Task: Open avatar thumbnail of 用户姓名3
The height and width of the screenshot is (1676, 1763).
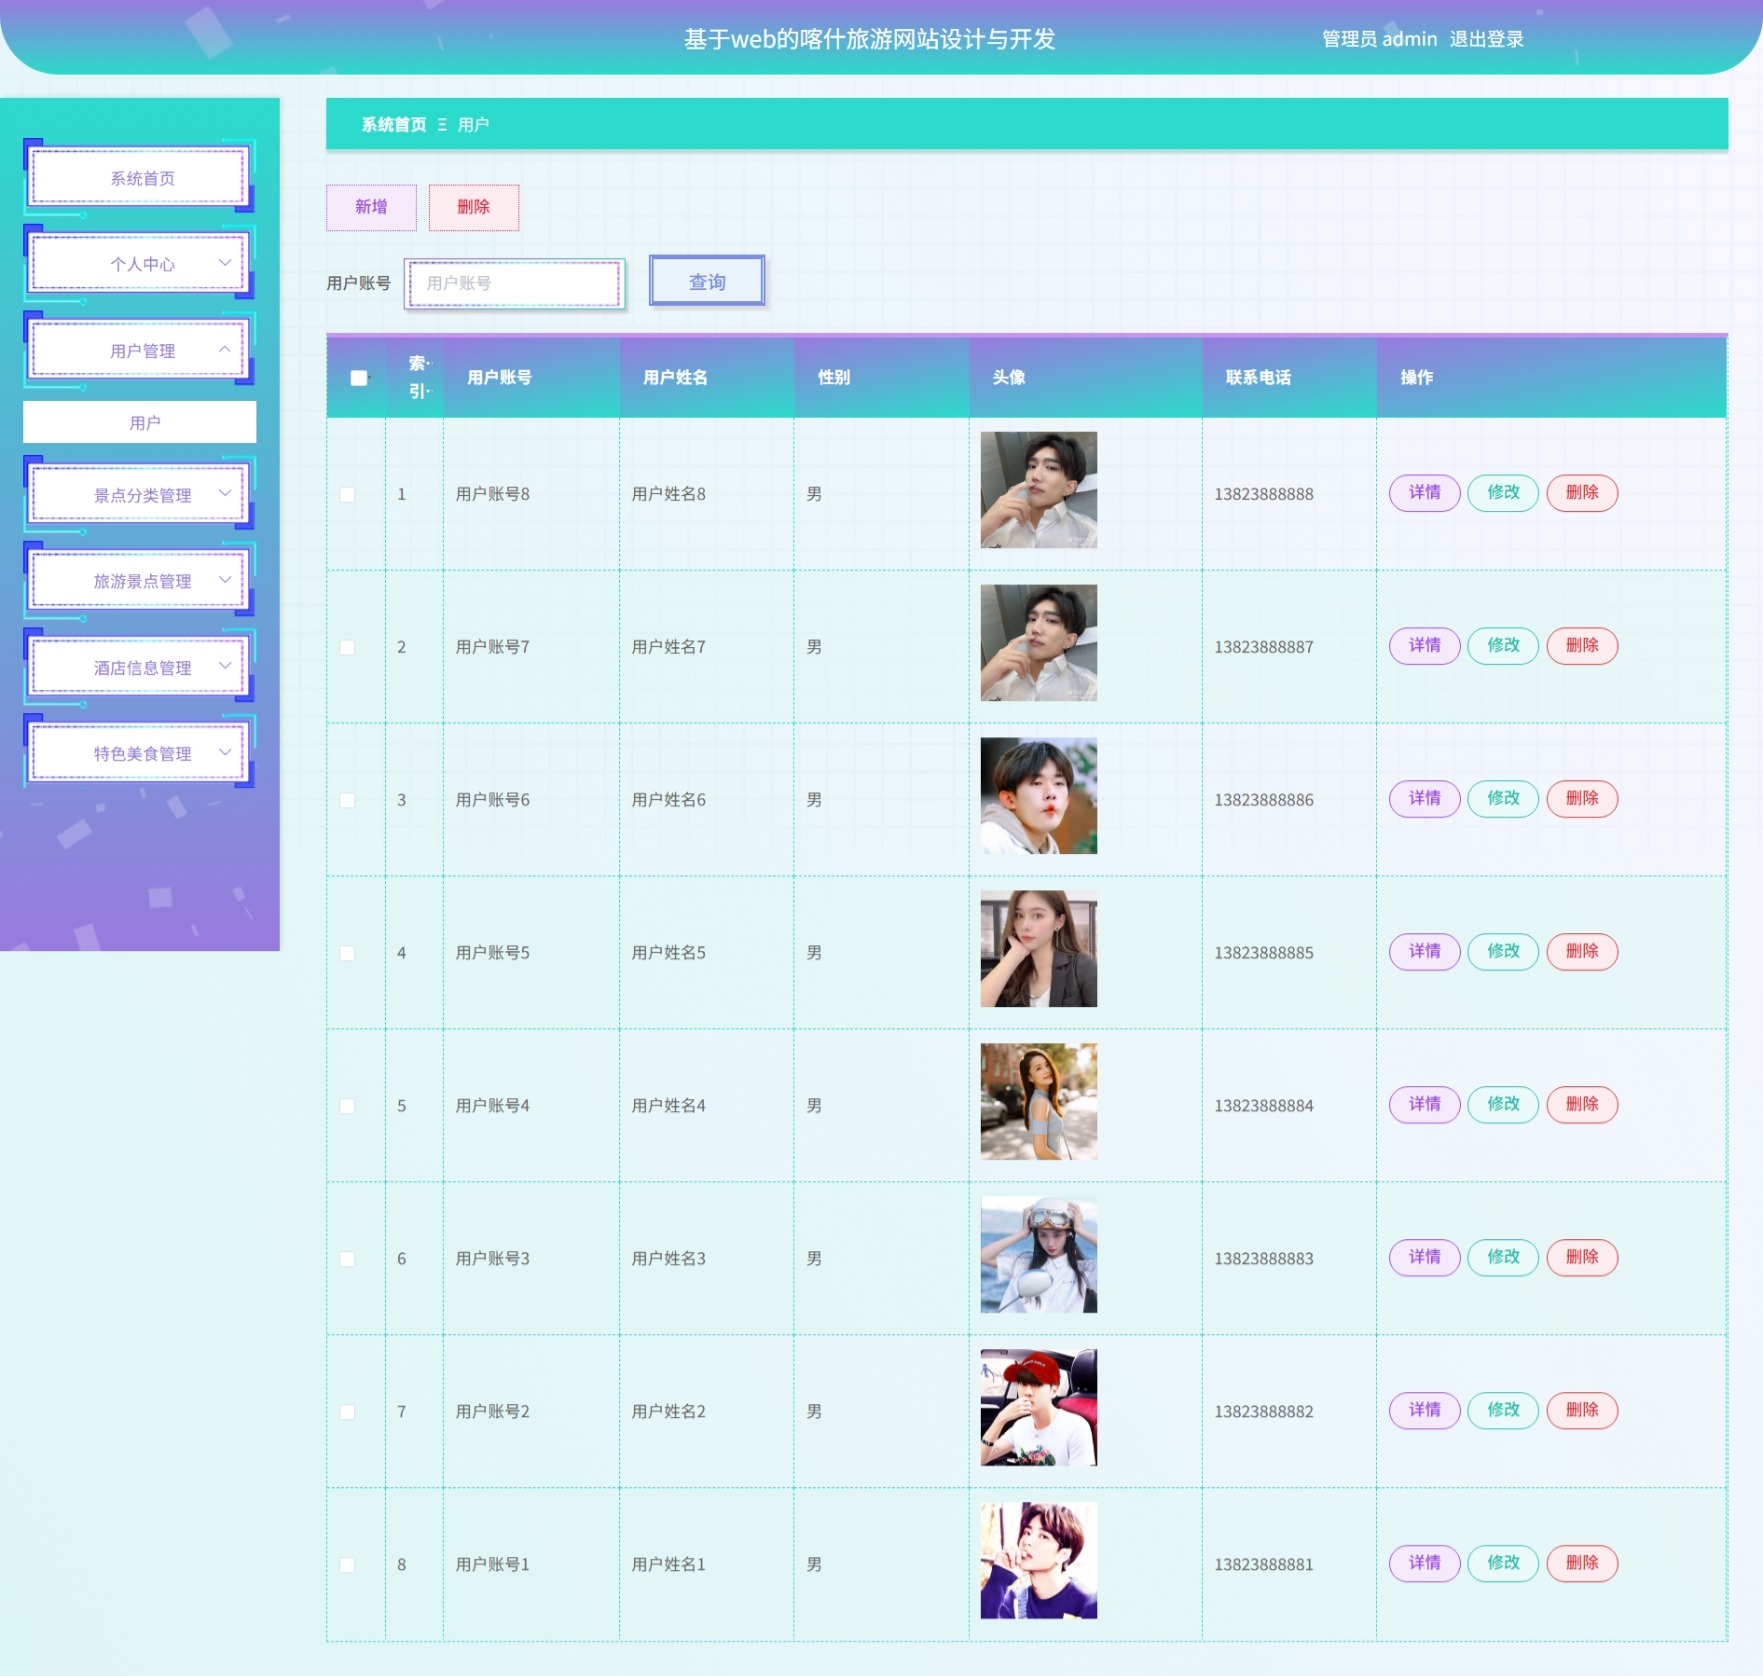Action: 1038,1255
